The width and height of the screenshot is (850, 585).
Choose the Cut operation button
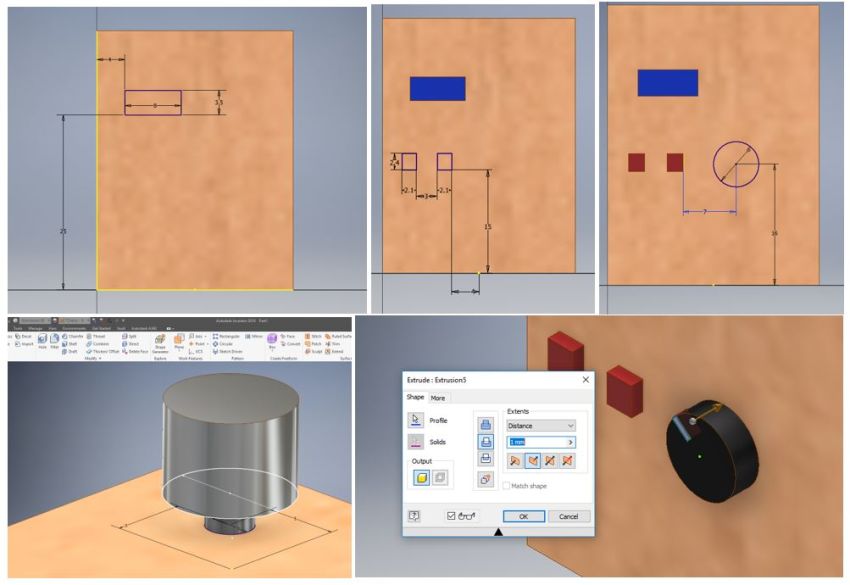(486, 442)
